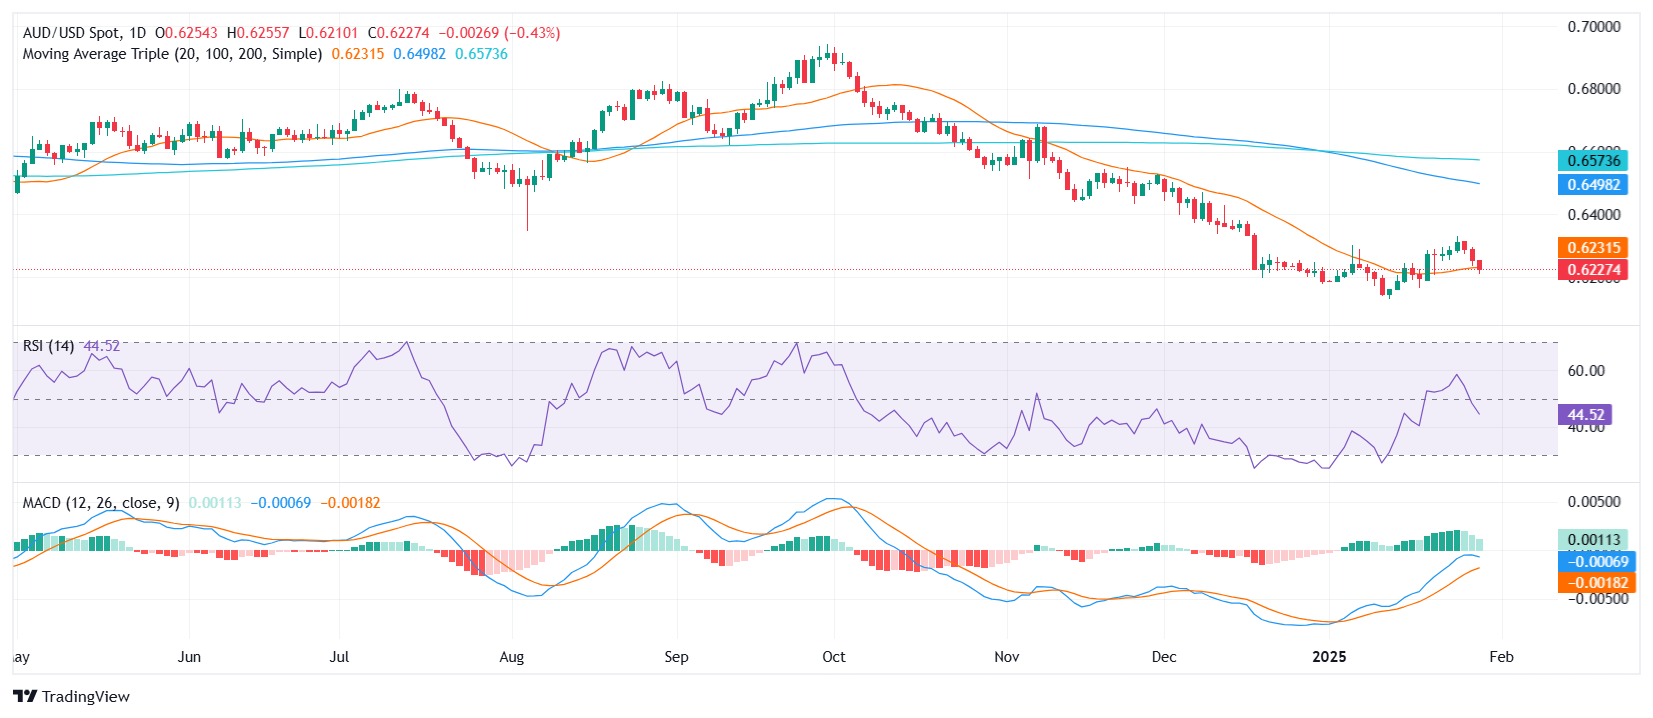Click the 0.70000 price scale label

[1593, 27]
